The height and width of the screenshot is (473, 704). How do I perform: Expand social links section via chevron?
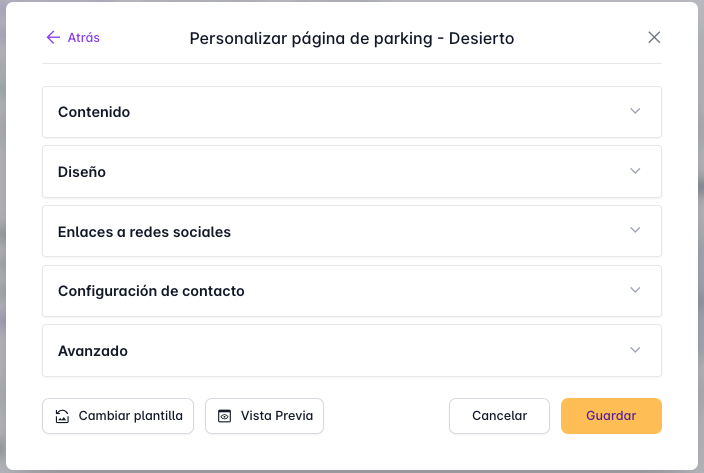coord(635,230)
